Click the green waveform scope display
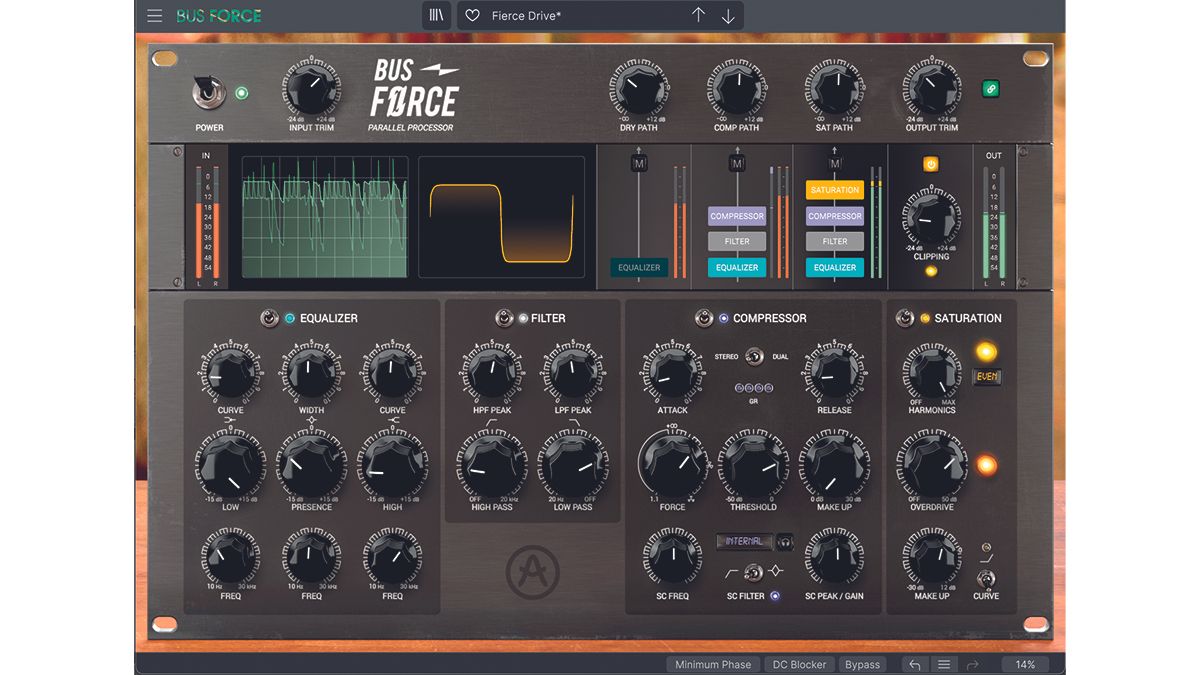Viewport: 1200px width, 675px height. coord(325,216)
